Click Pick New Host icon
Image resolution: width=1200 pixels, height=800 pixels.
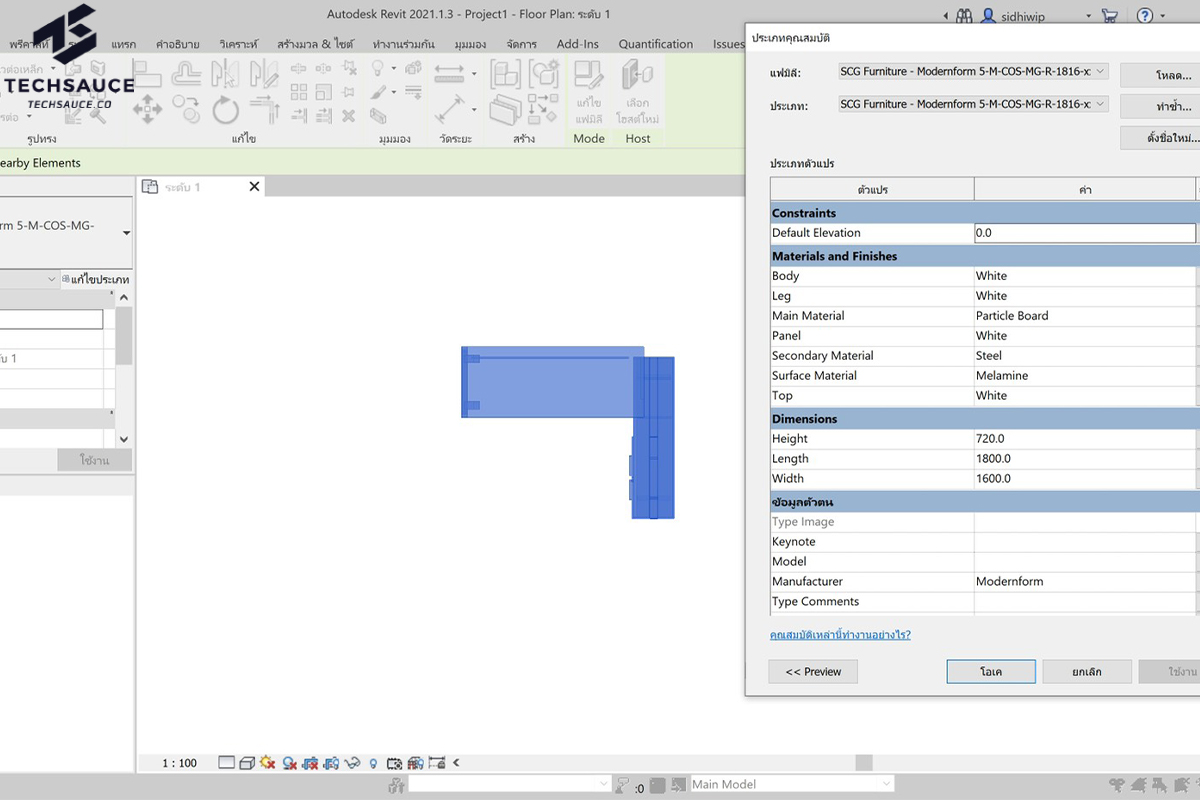click(x=638, y=90)
